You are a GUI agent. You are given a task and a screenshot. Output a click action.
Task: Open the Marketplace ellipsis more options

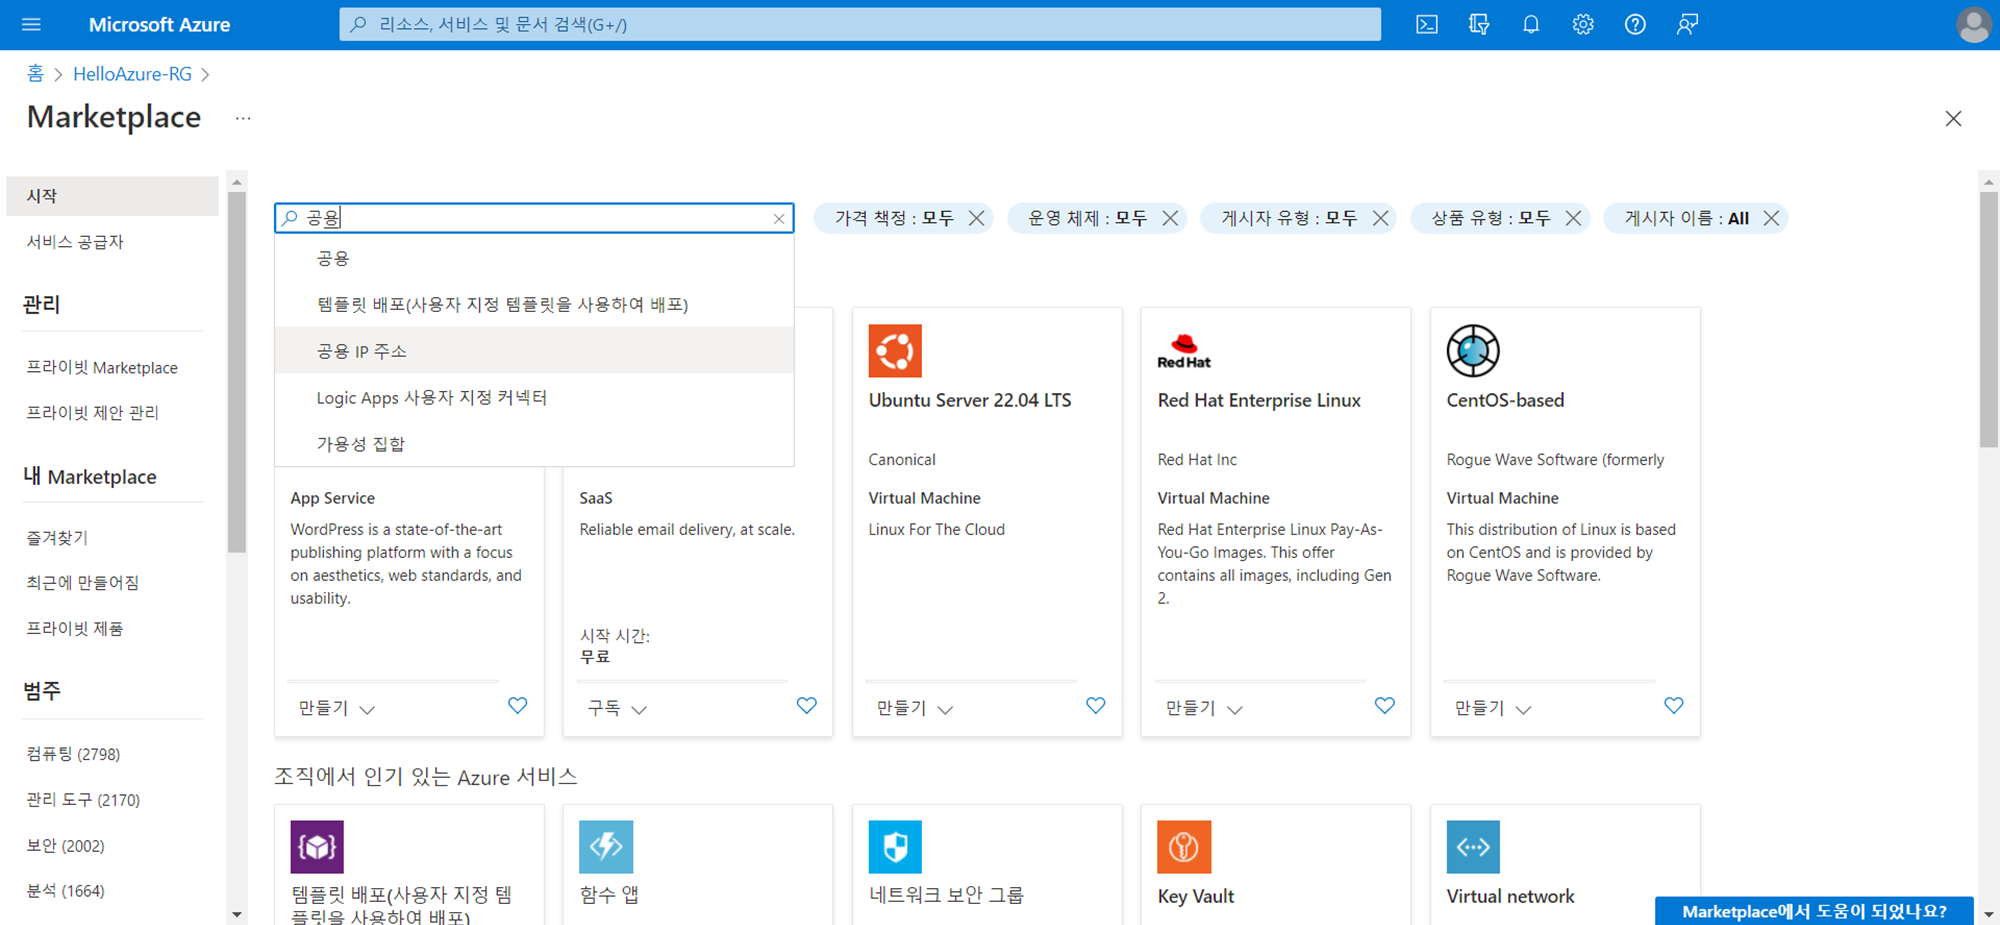pyautogui.click(x=243, y=118)
